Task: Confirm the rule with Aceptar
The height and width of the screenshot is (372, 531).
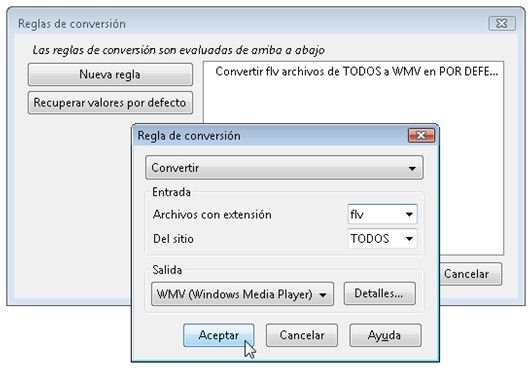Action: pyautogui.click(x=218, y=335)
